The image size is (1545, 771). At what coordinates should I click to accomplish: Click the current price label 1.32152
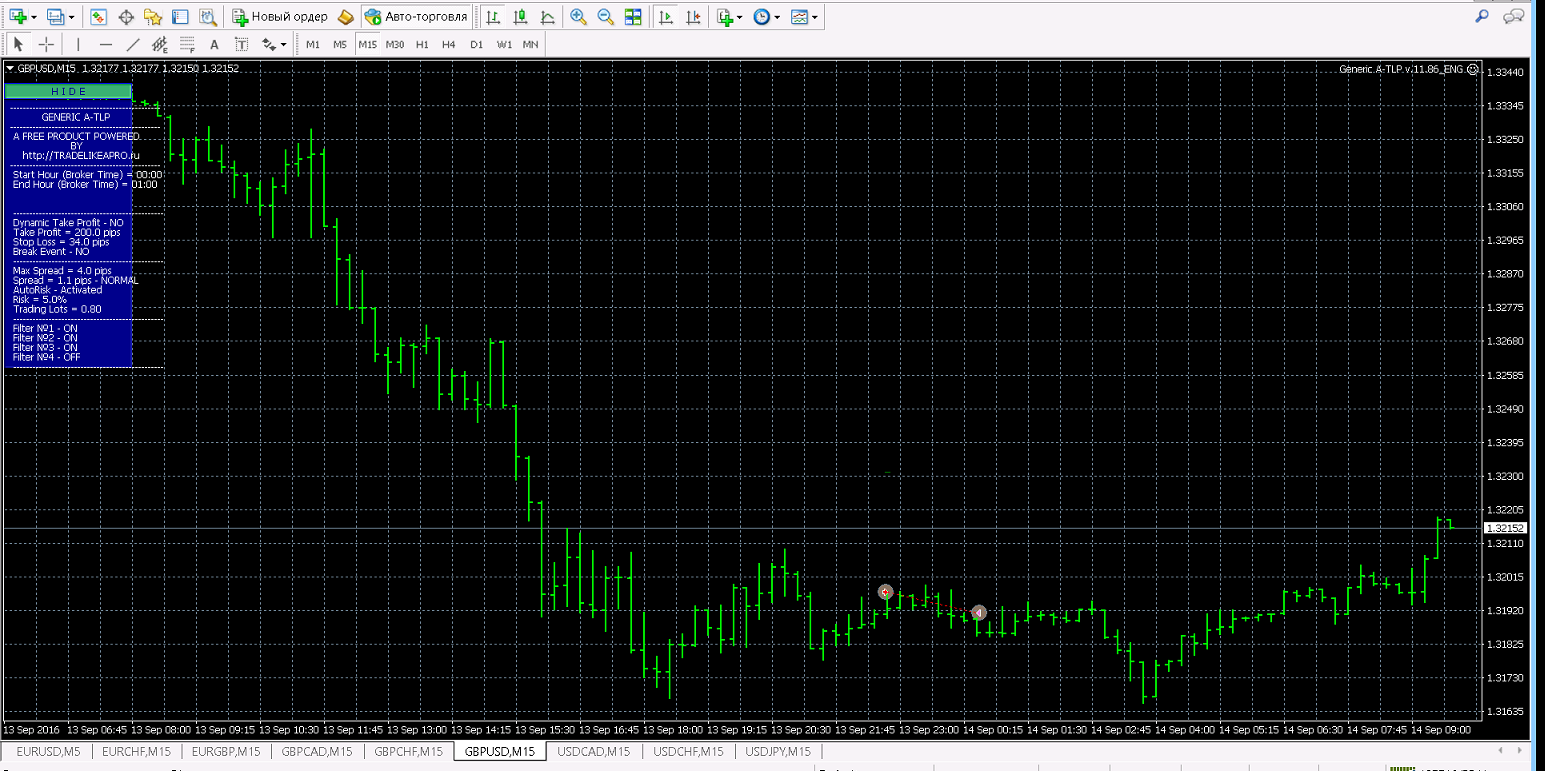tap(1505, 528)
